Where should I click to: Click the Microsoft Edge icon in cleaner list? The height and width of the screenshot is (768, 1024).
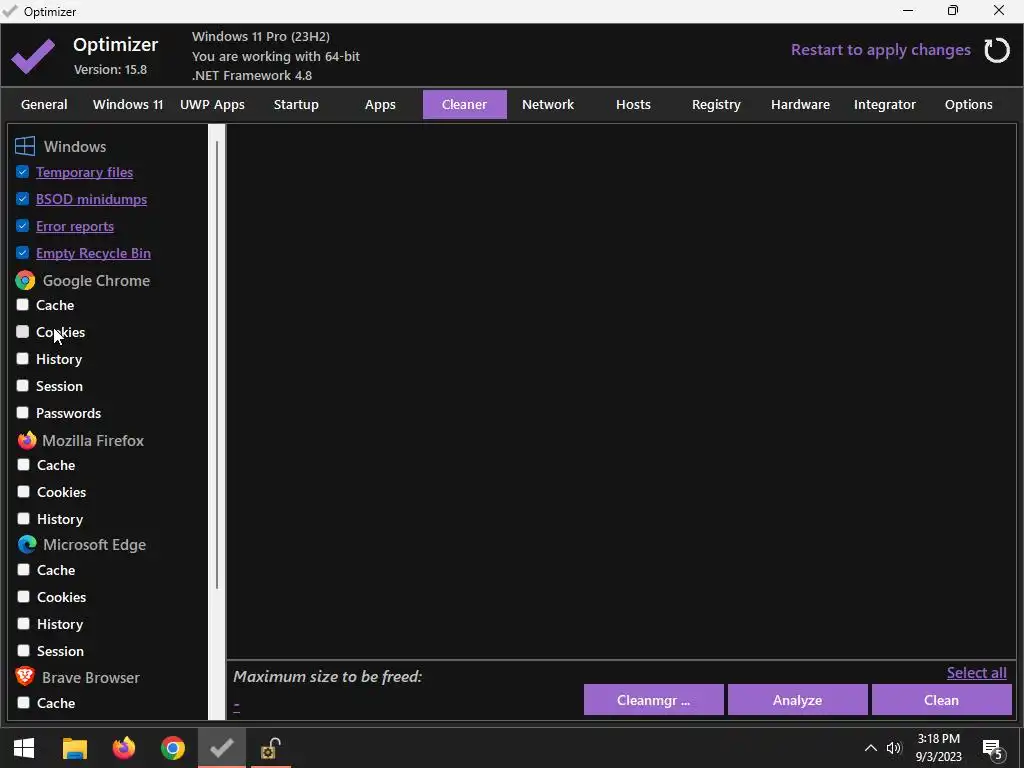(27, 544)
